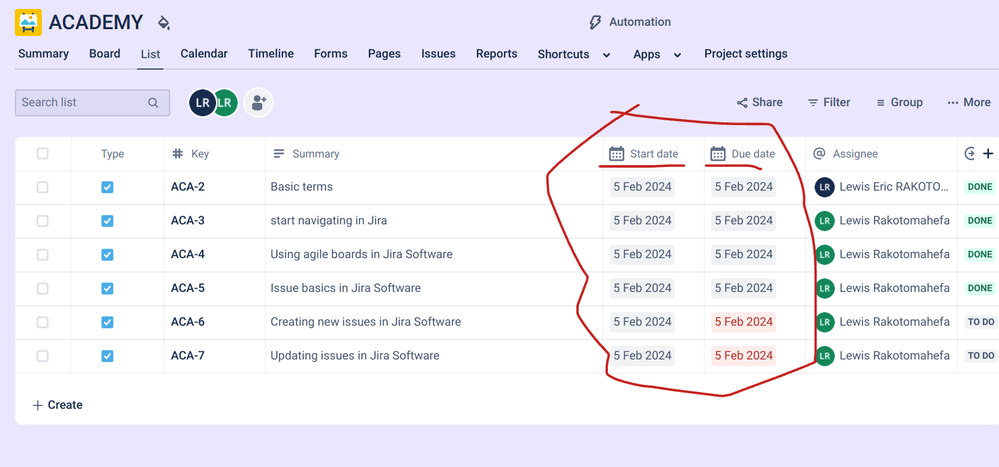
Task: Click the Create button below the list
Action: pos(57,405)
